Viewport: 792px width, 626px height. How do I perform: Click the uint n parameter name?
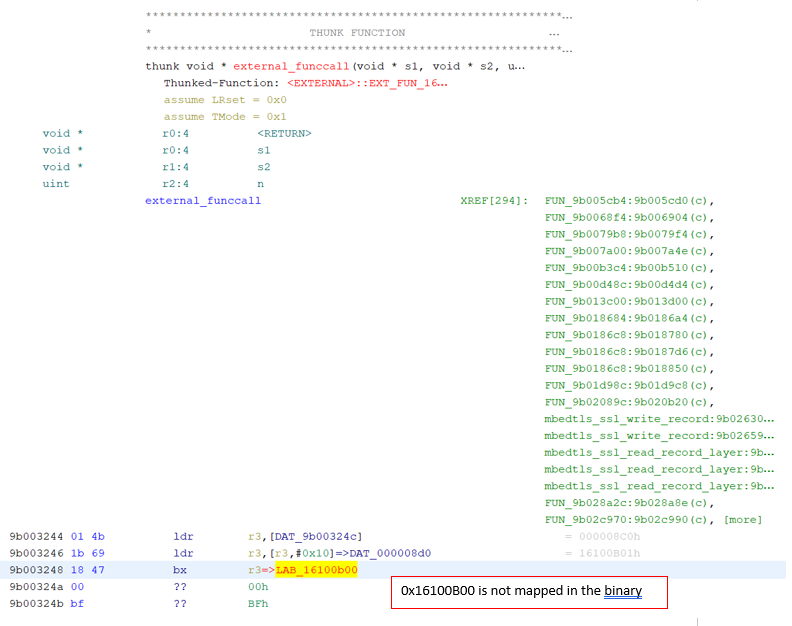click(x=261, y=184)
